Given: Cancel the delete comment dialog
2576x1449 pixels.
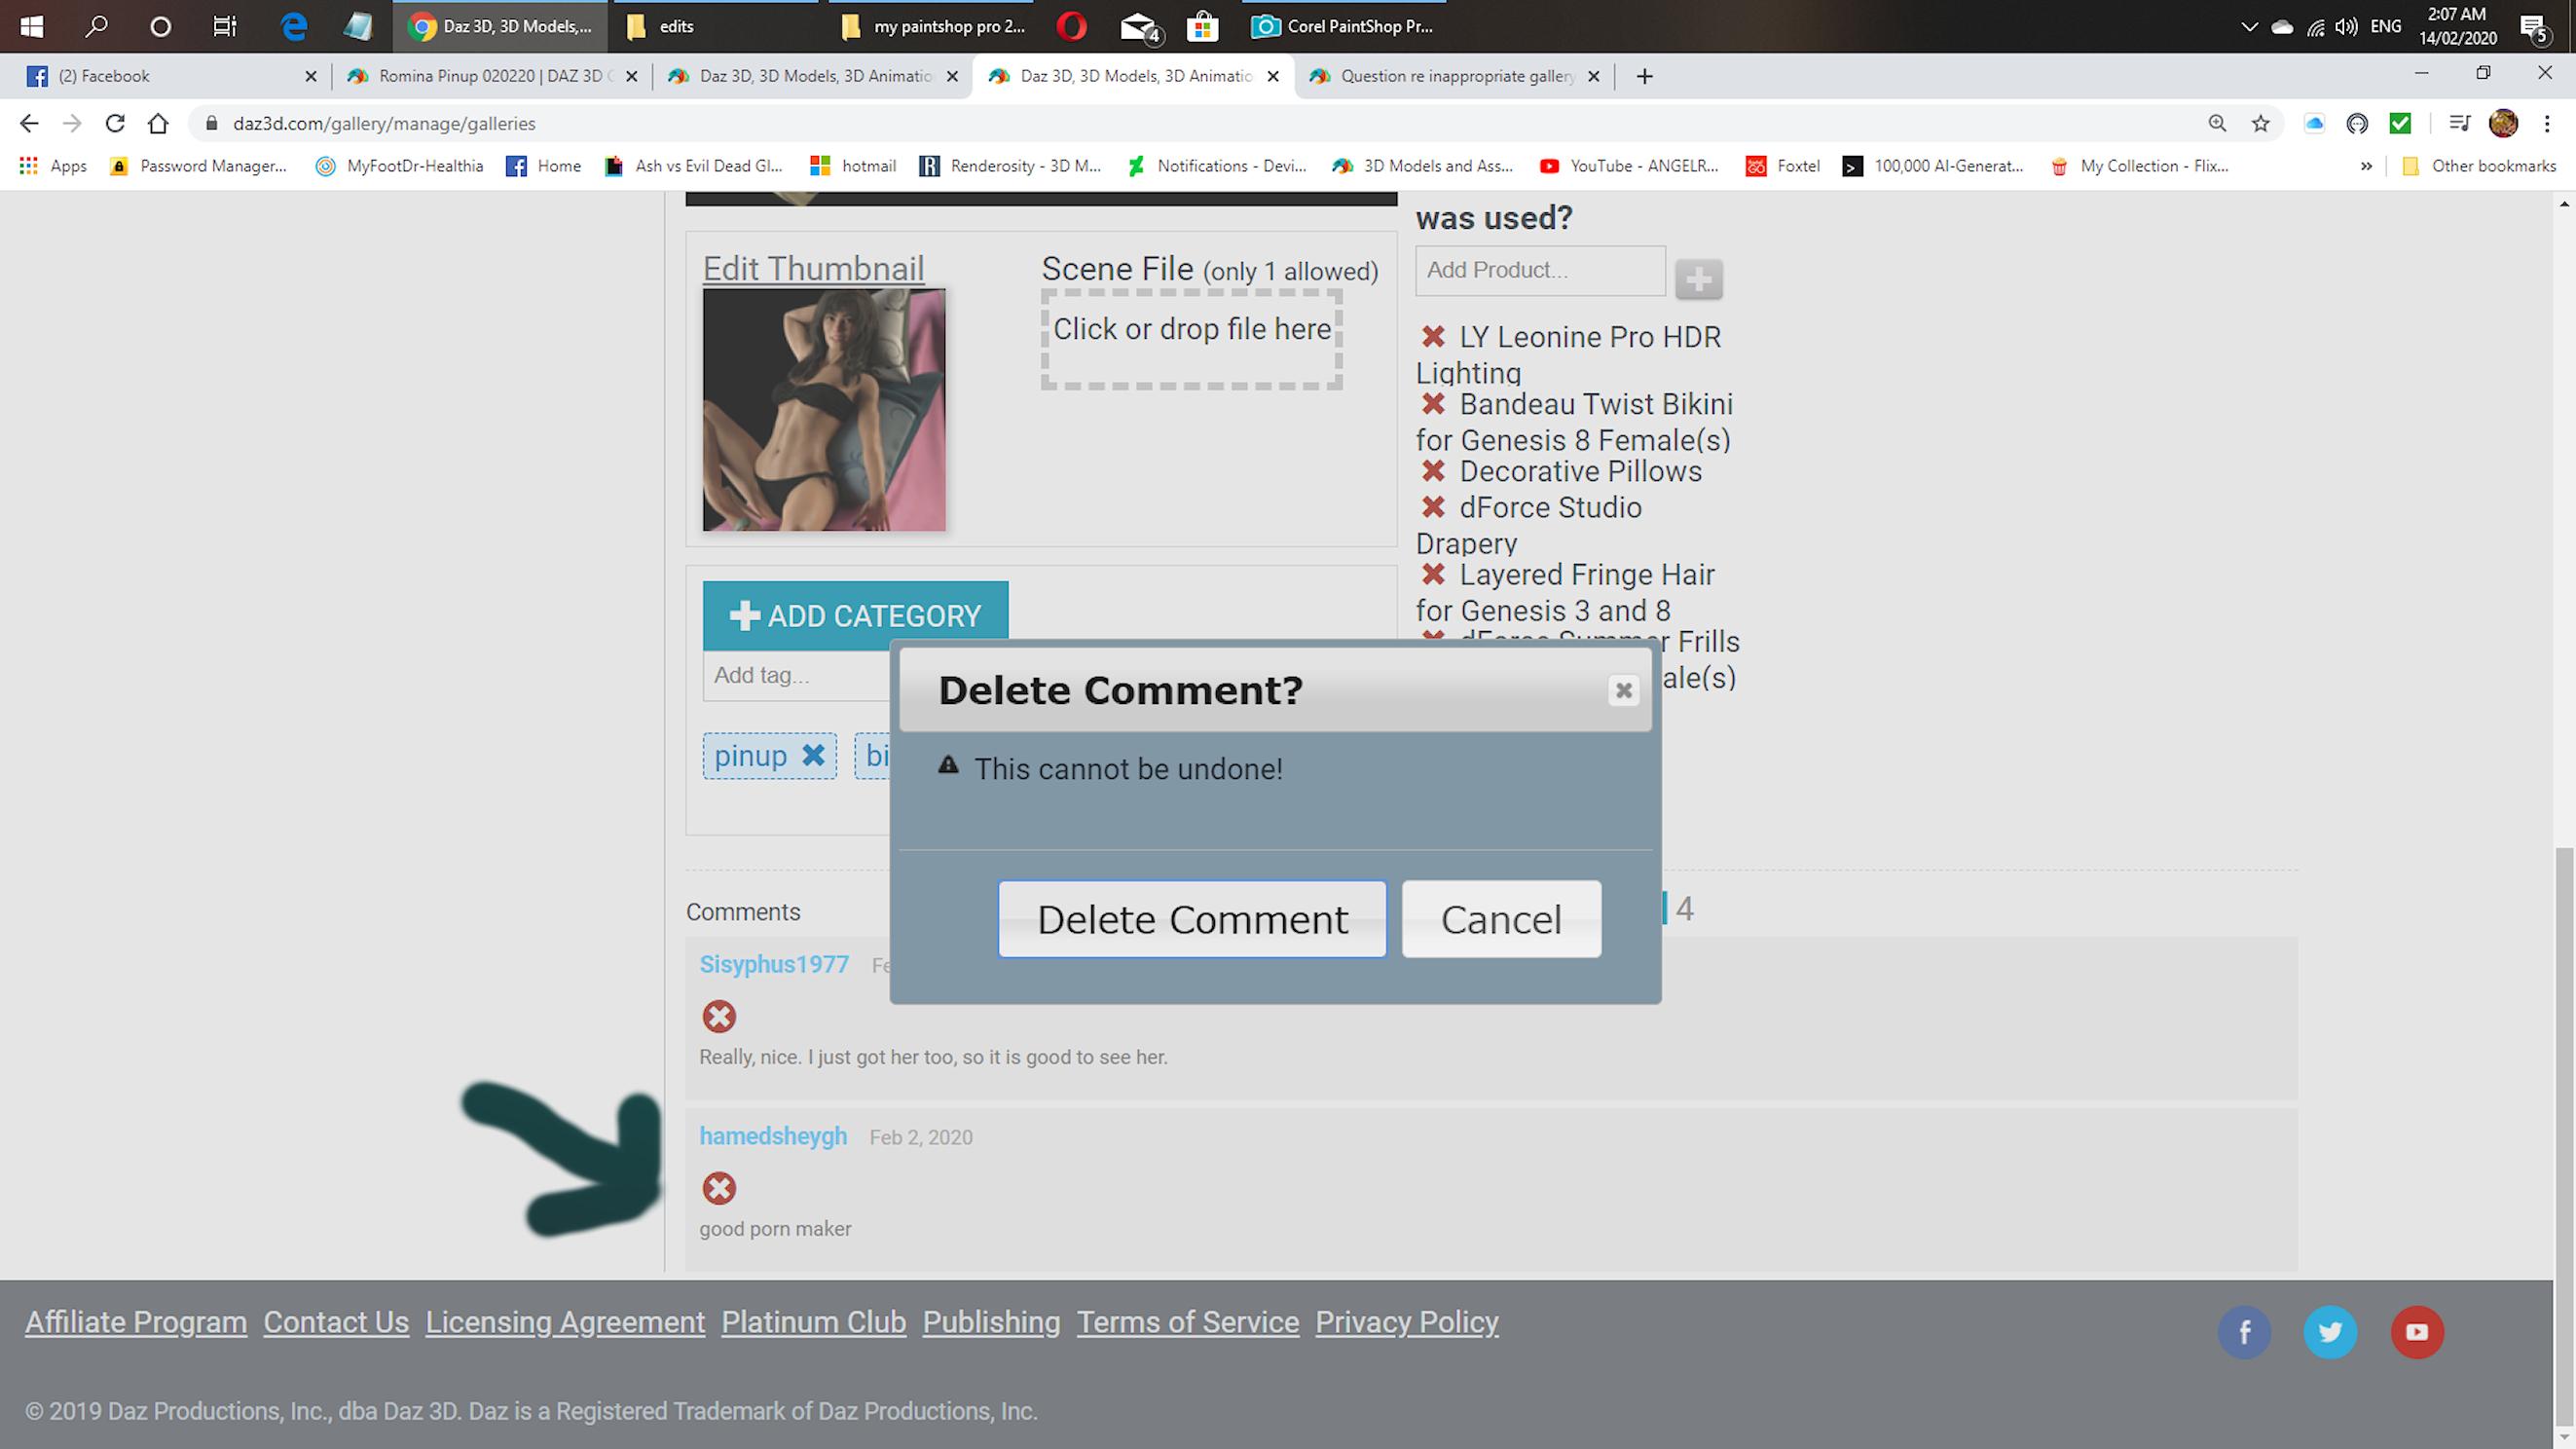Looking at the screenshot, I should coord(1500,919).
